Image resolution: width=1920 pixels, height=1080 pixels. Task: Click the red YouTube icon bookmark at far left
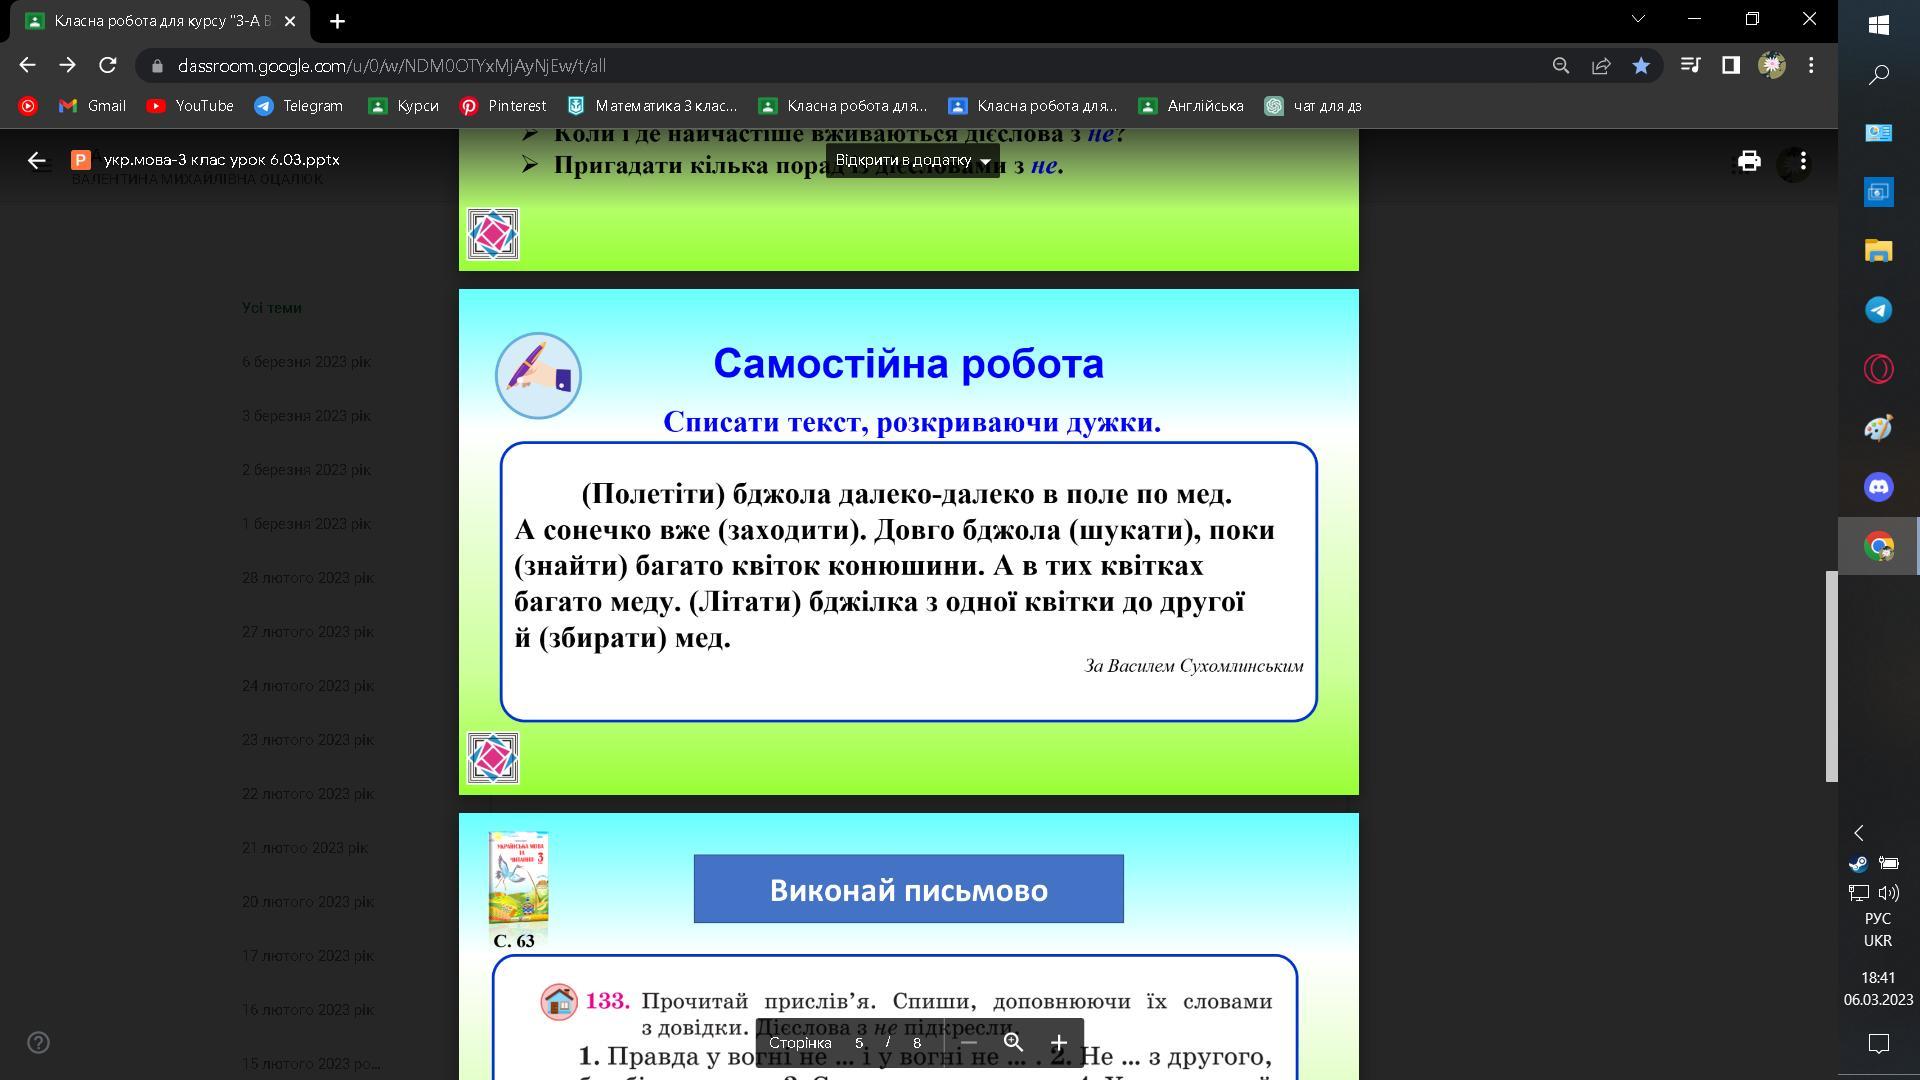point(28,106)
